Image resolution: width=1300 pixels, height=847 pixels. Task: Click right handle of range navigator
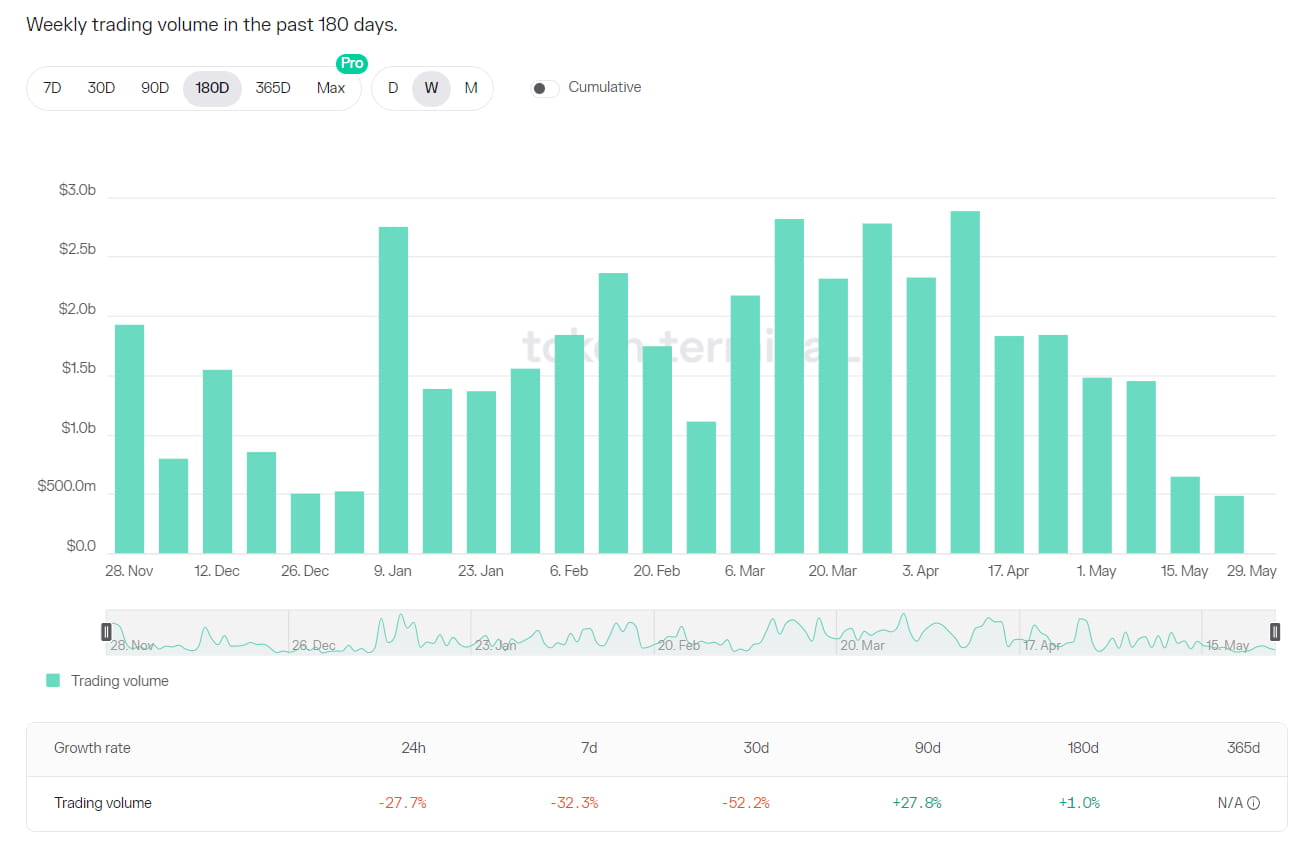coord(1275,632)
